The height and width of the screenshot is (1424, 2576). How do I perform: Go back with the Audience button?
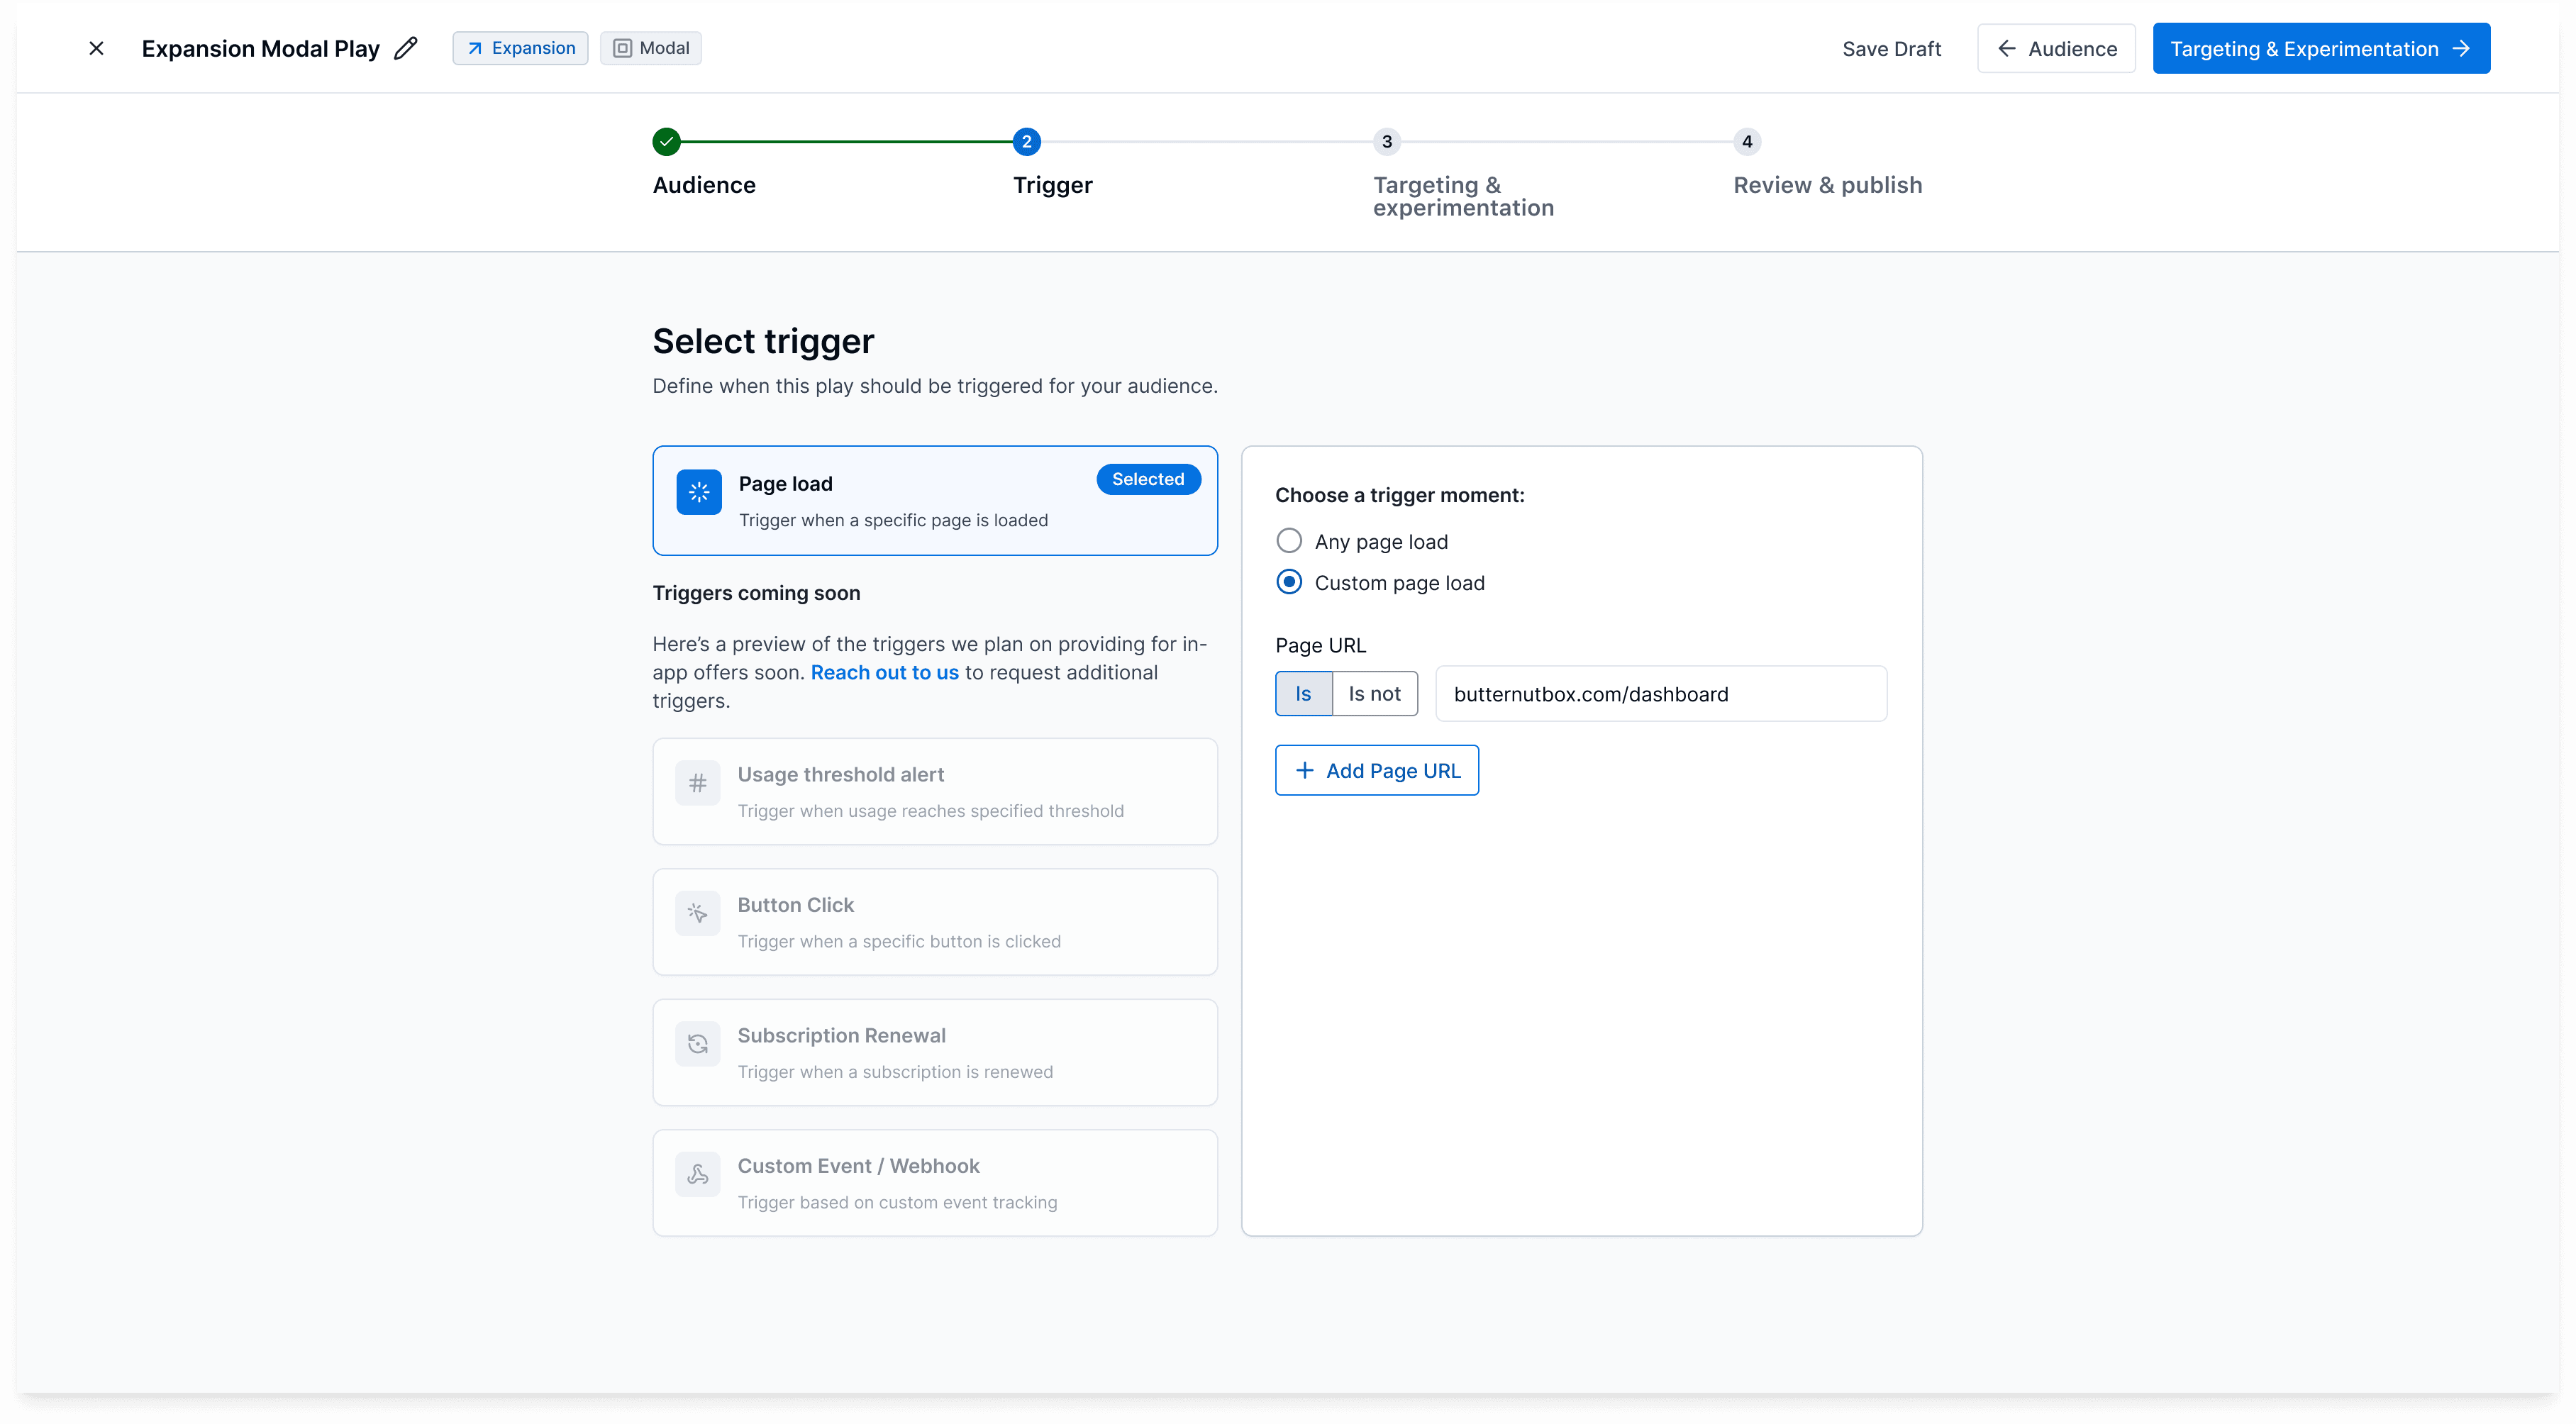click(x=2056, y=49)
